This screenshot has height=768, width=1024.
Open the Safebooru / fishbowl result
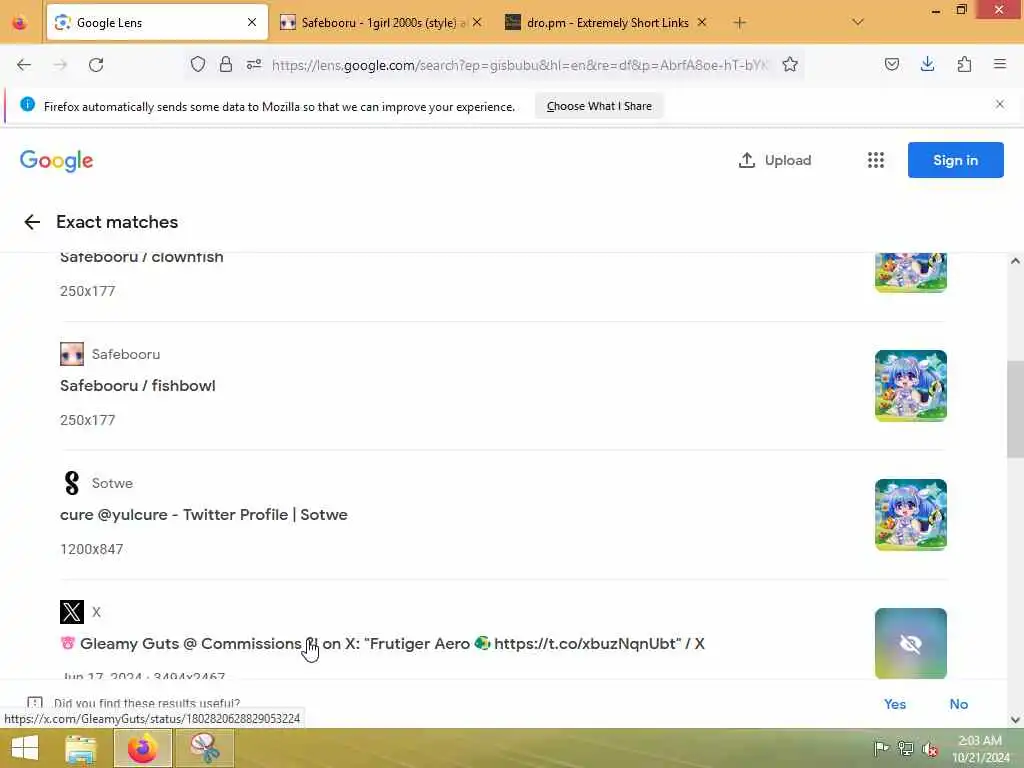138,386
